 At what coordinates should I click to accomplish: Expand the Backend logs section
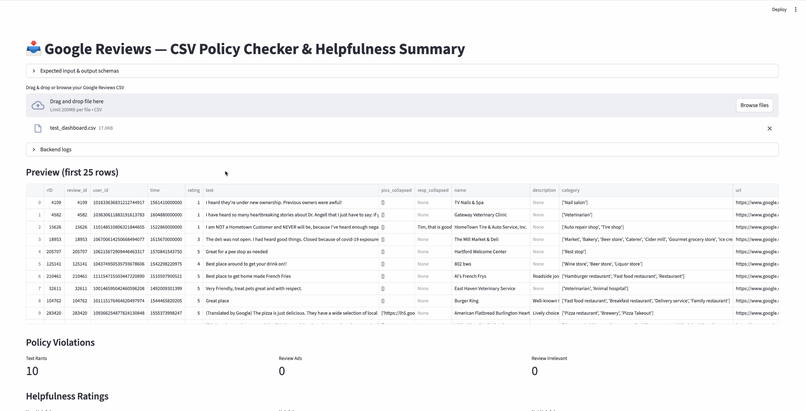402,150
